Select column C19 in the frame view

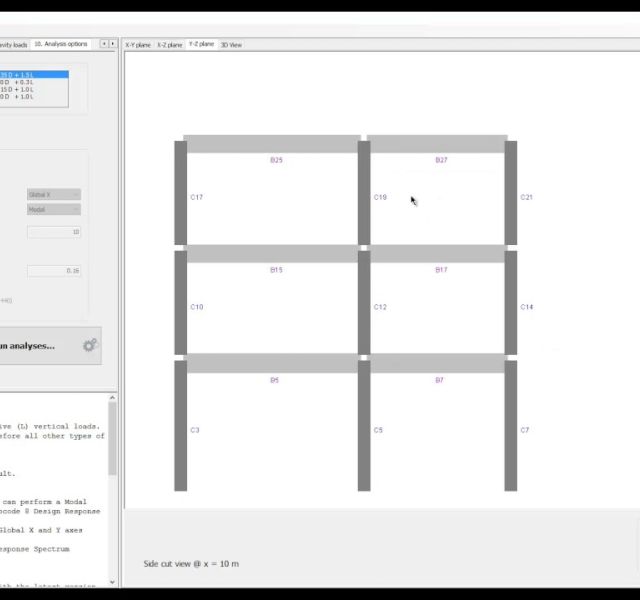(x=364, y=193)
